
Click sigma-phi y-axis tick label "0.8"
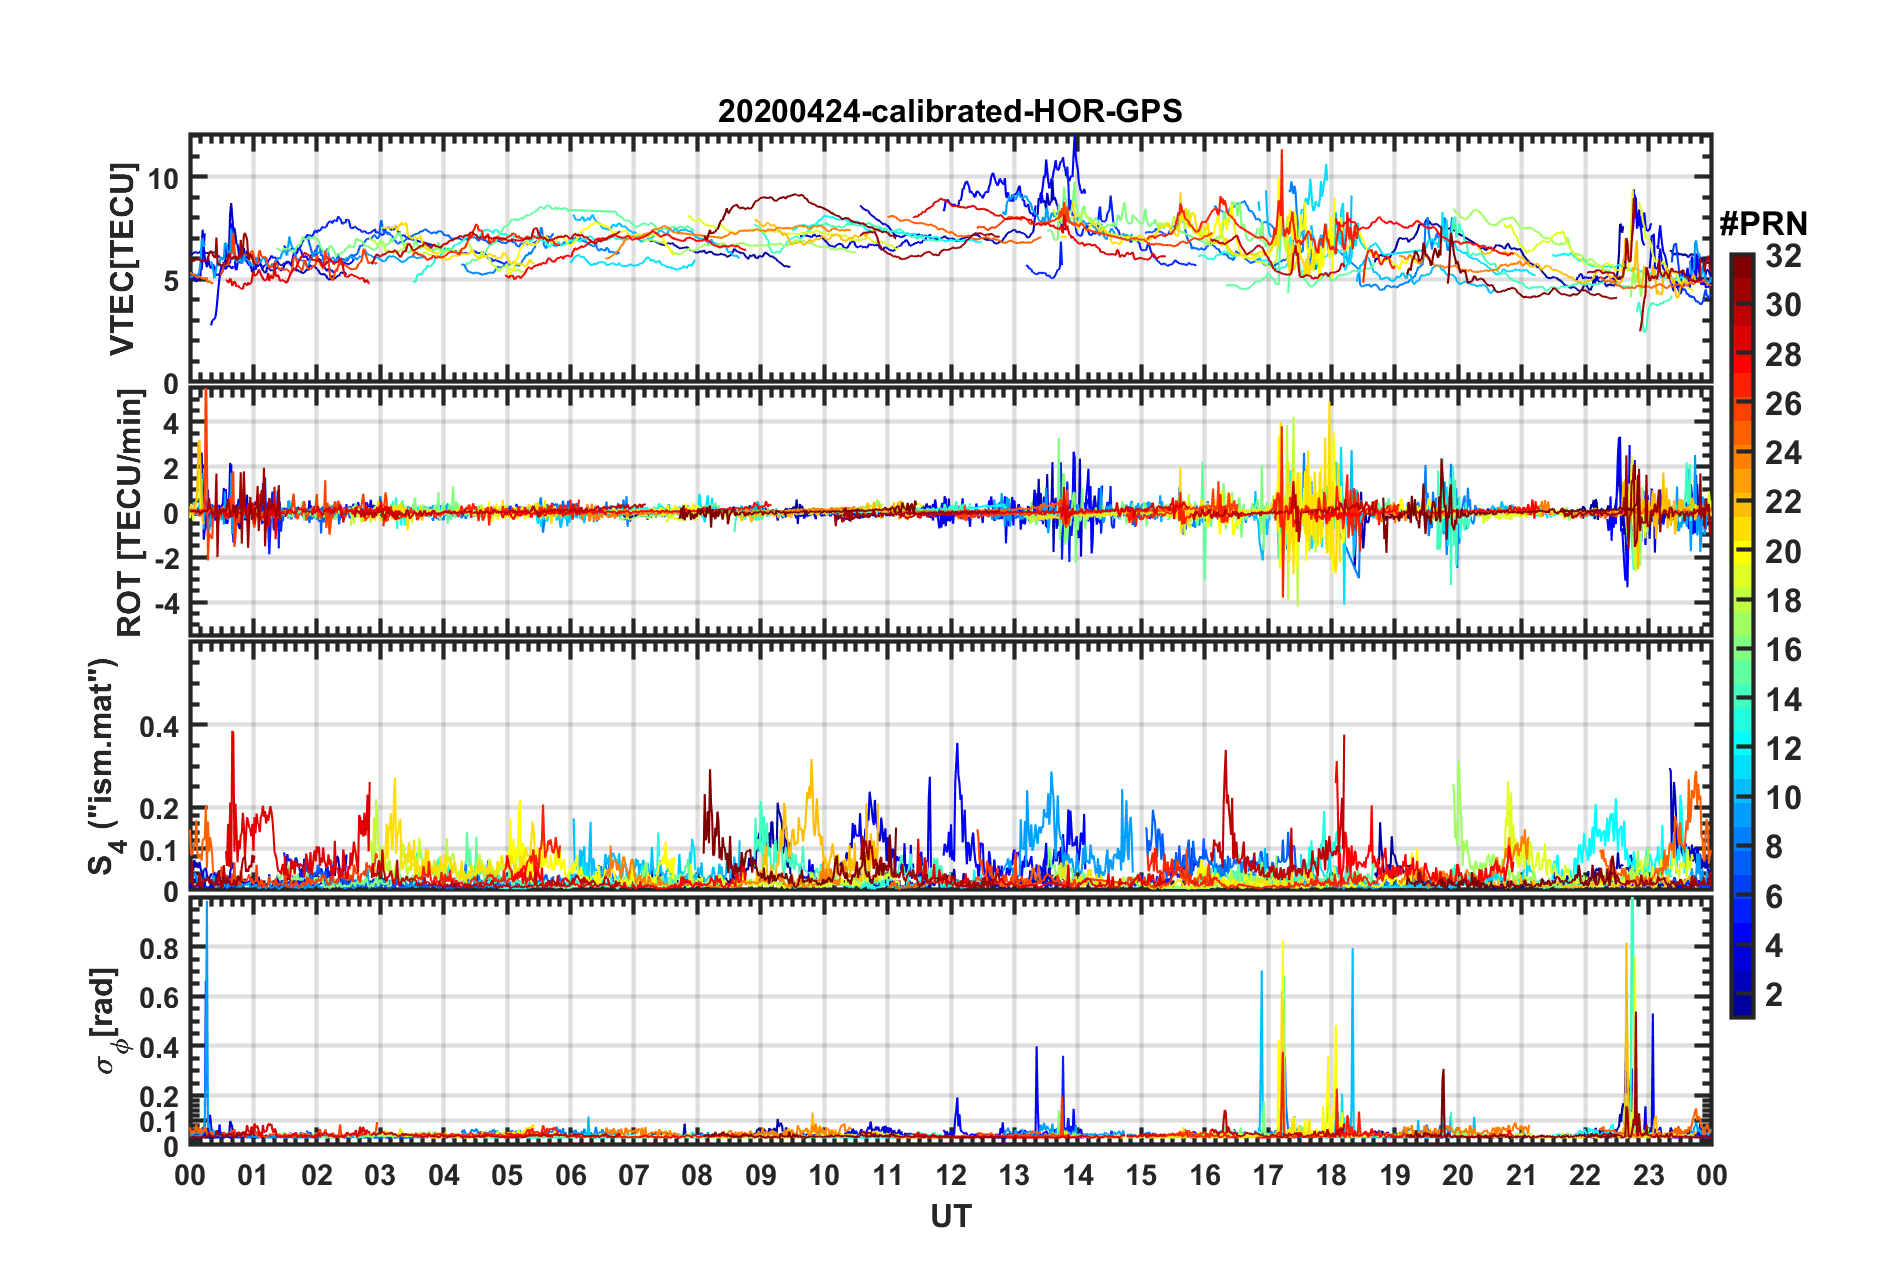pyautogui.click(x=160, y=948)
